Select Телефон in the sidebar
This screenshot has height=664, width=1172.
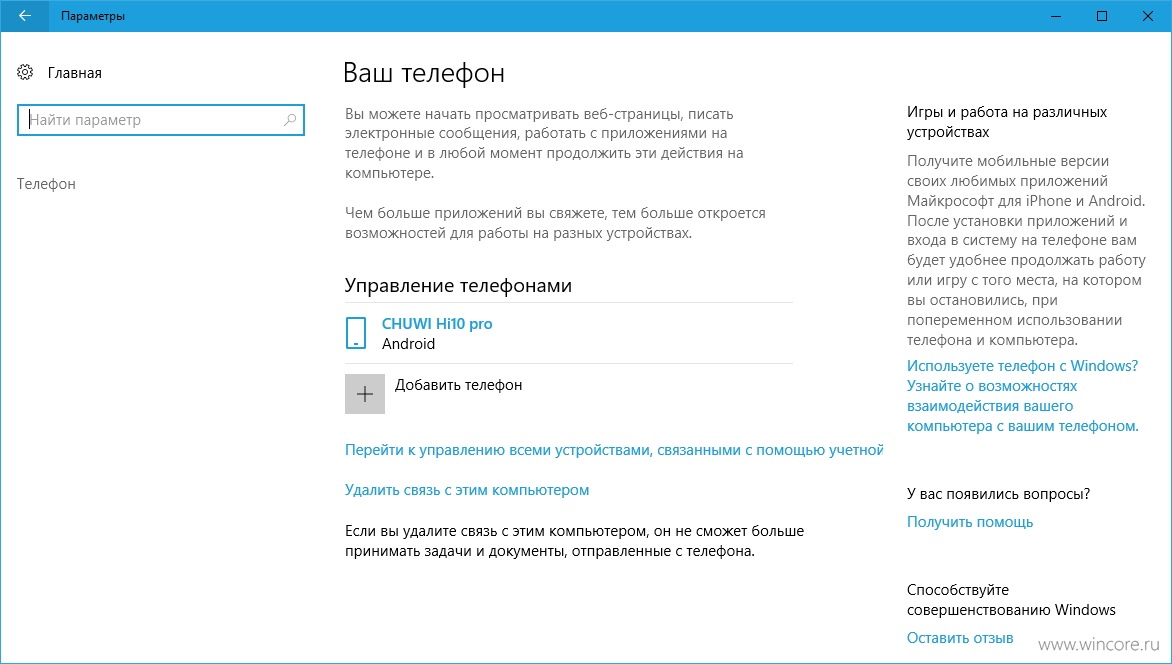46,184
